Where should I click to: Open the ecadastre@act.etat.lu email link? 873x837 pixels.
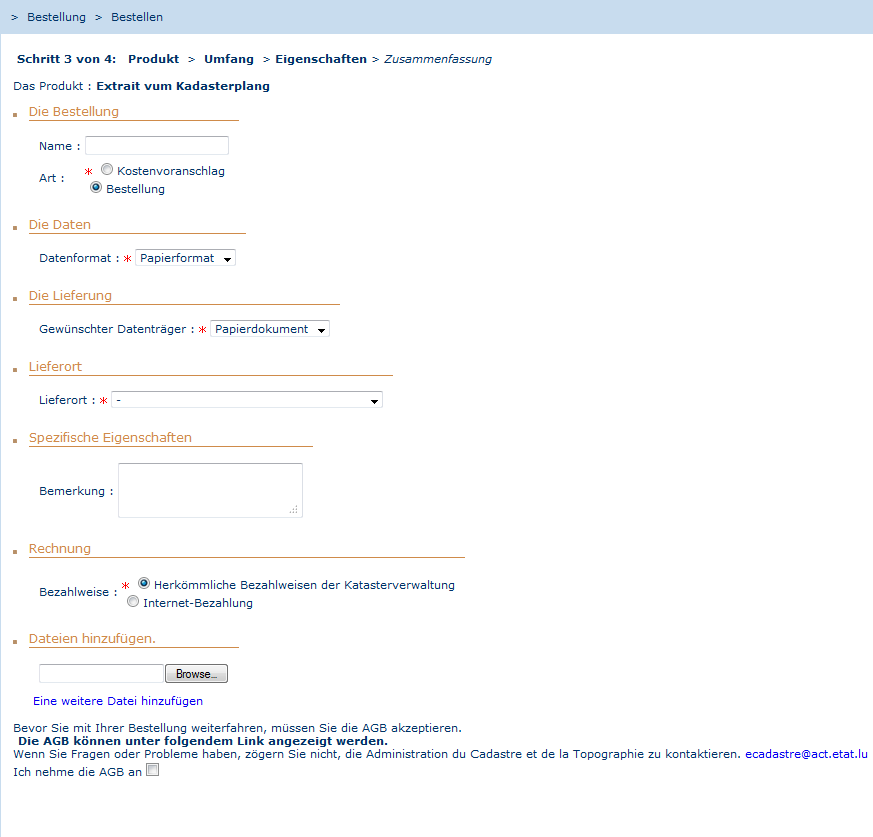pyautogui.click(x=806, y=754)
